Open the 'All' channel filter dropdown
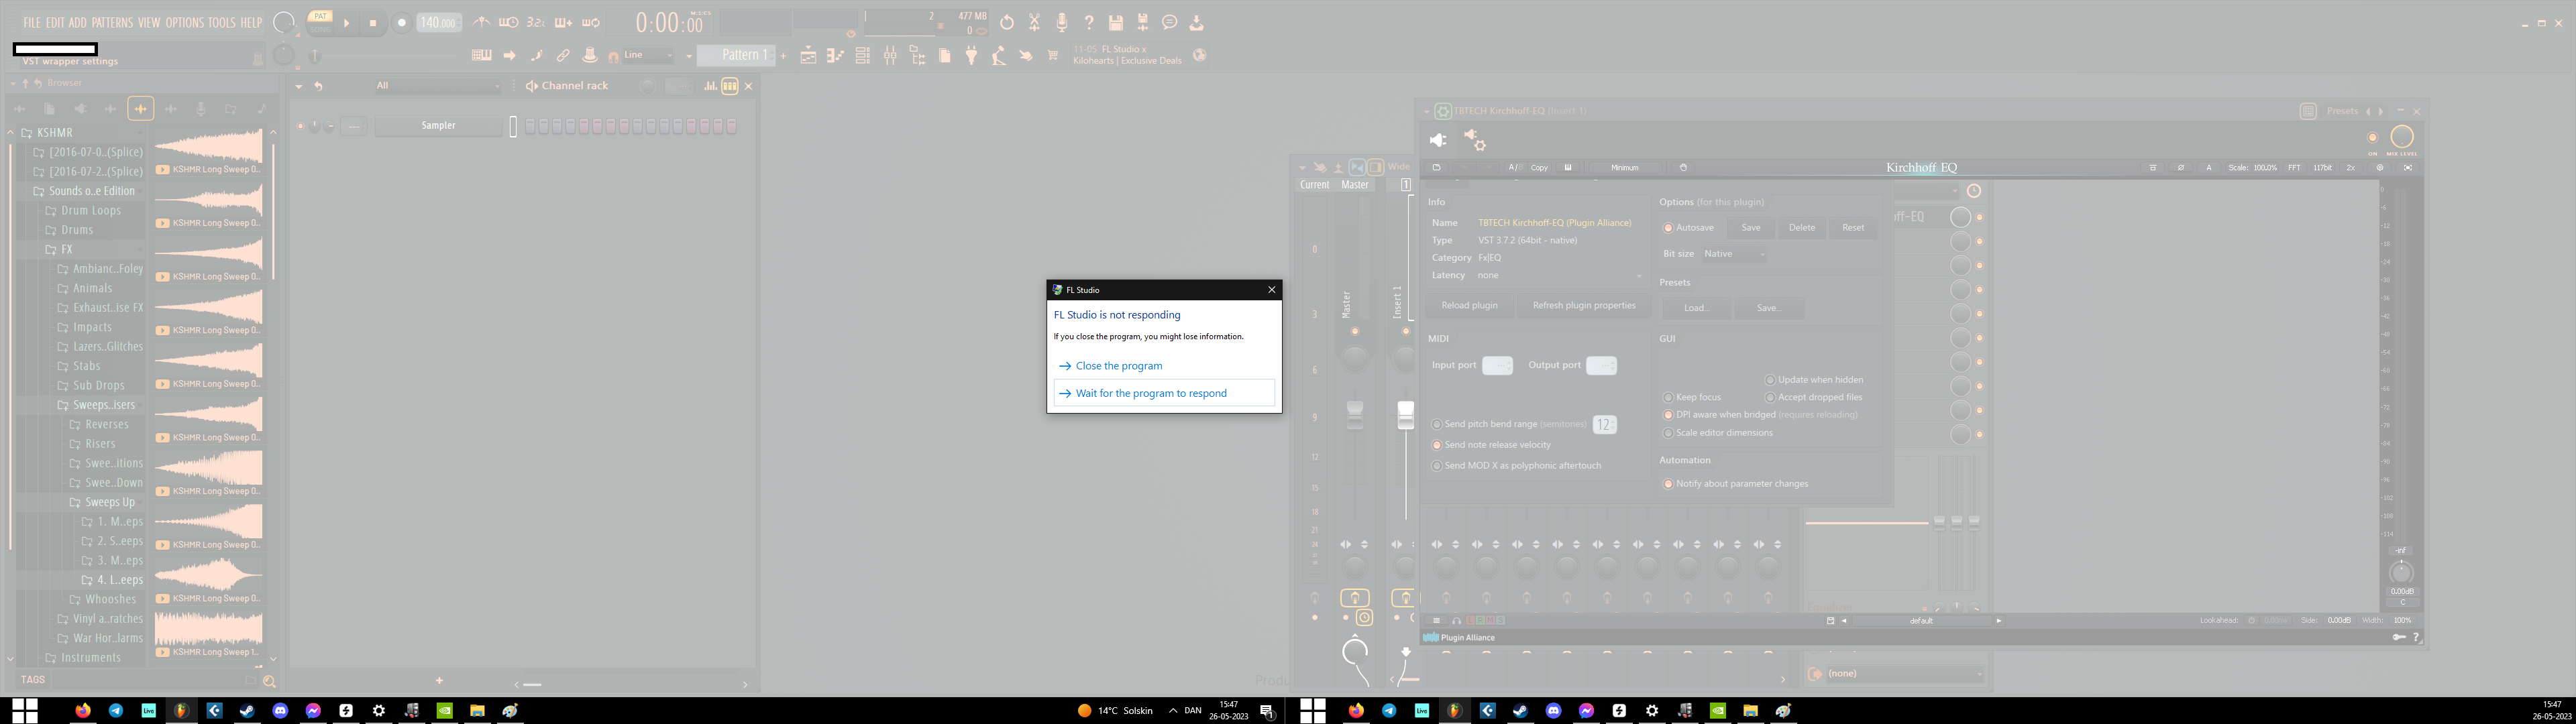 pyautogui.click(x=437, y=86)
